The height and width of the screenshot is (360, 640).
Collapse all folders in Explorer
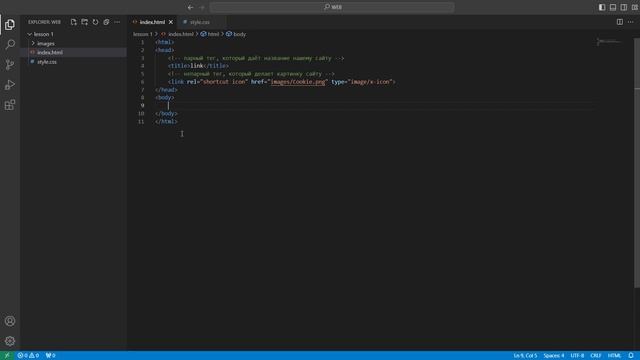pyautogui.click(x=107, y=22)
